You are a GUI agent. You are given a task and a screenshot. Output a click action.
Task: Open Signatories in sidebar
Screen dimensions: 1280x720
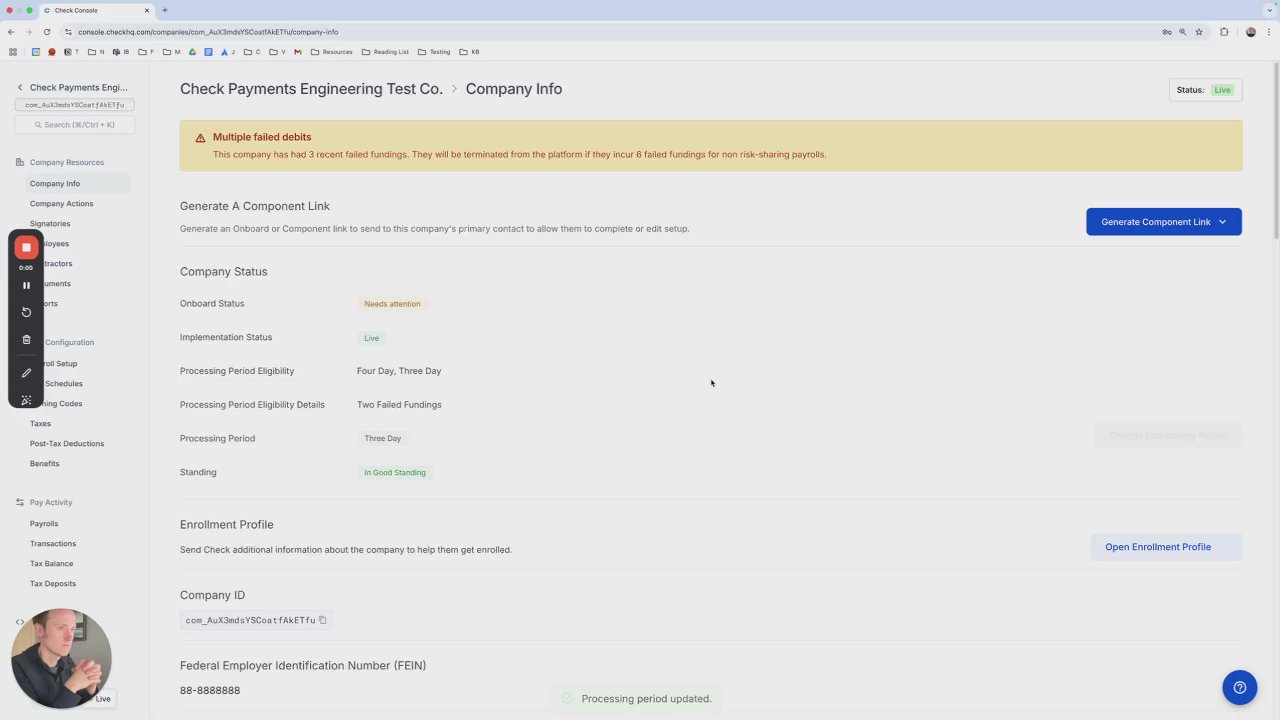pyautogui.click(x=50, y=224)
